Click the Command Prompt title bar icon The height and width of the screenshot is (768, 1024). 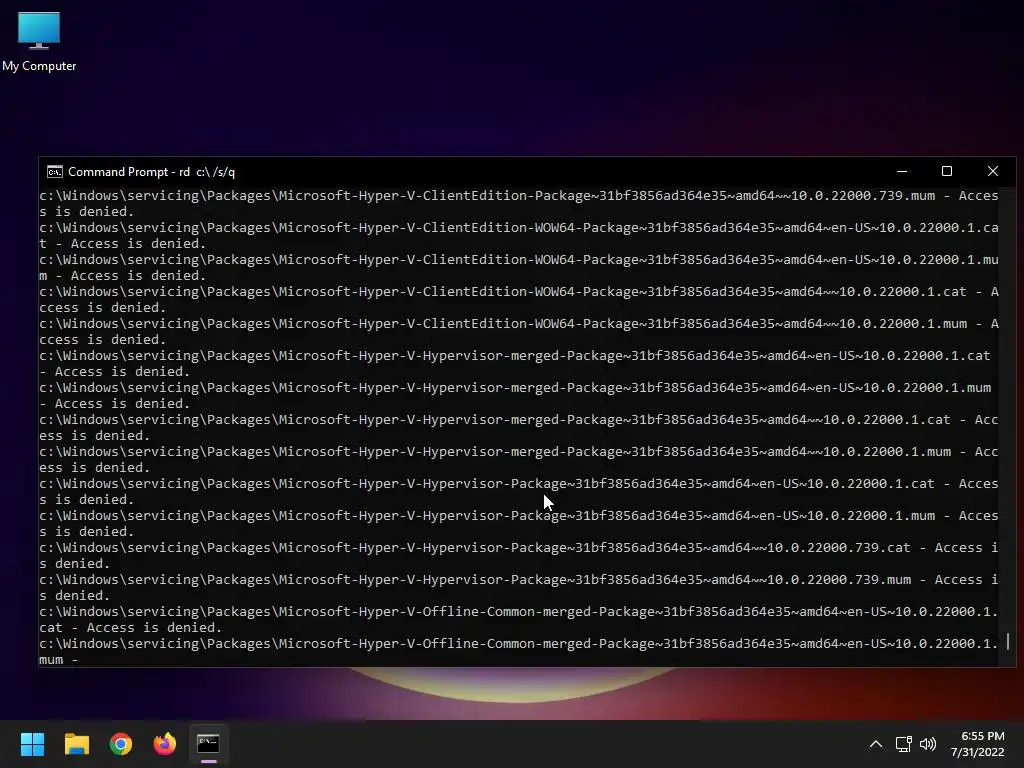(55, 172)
